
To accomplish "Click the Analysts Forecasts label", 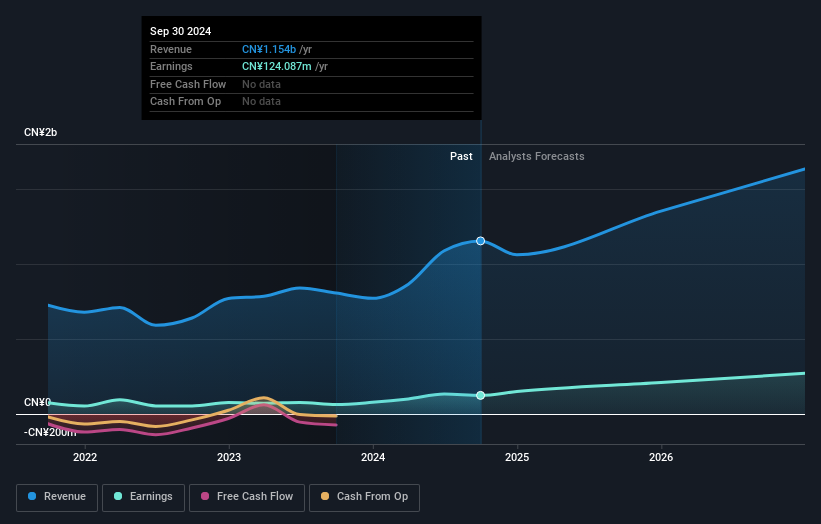I will click(x=536, y=157).
